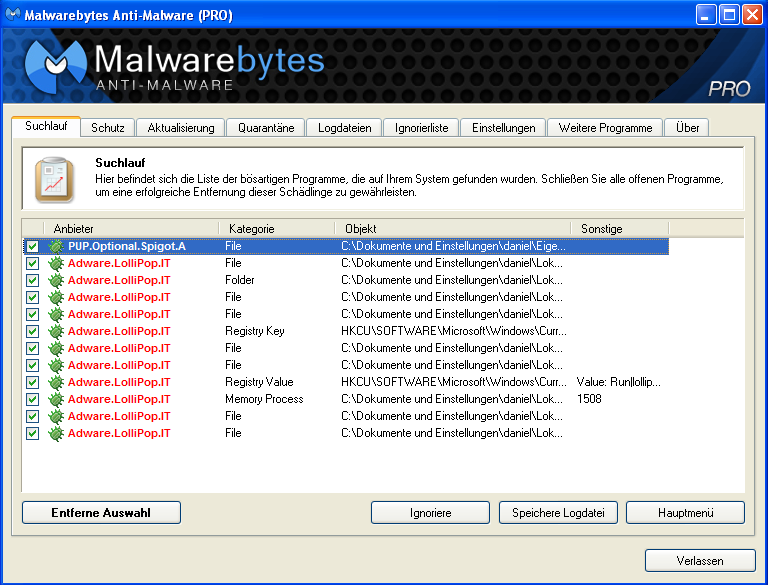Click the bug icon beside PUP.Optional.Spigot.A

pos(56,246)
